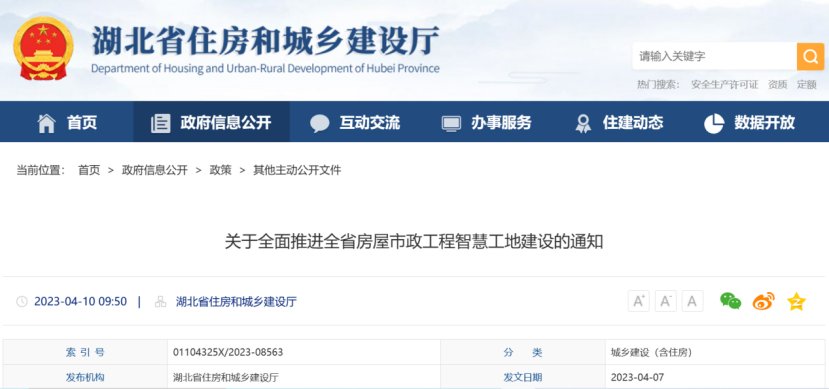Viewport: 829px width, 389px height.
Task: Click the 索引号 label cell
Action: pyautogui.click(x=85, y=353)
